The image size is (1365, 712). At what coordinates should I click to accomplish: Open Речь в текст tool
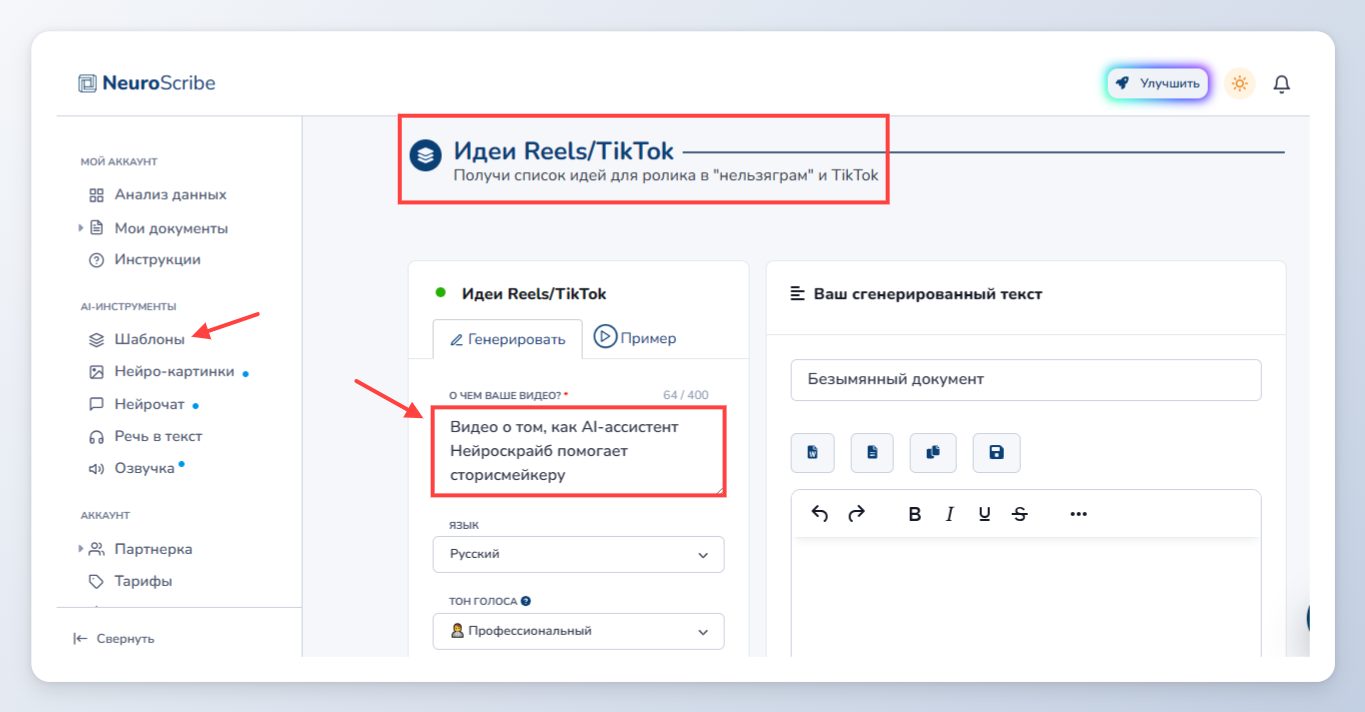158,437
